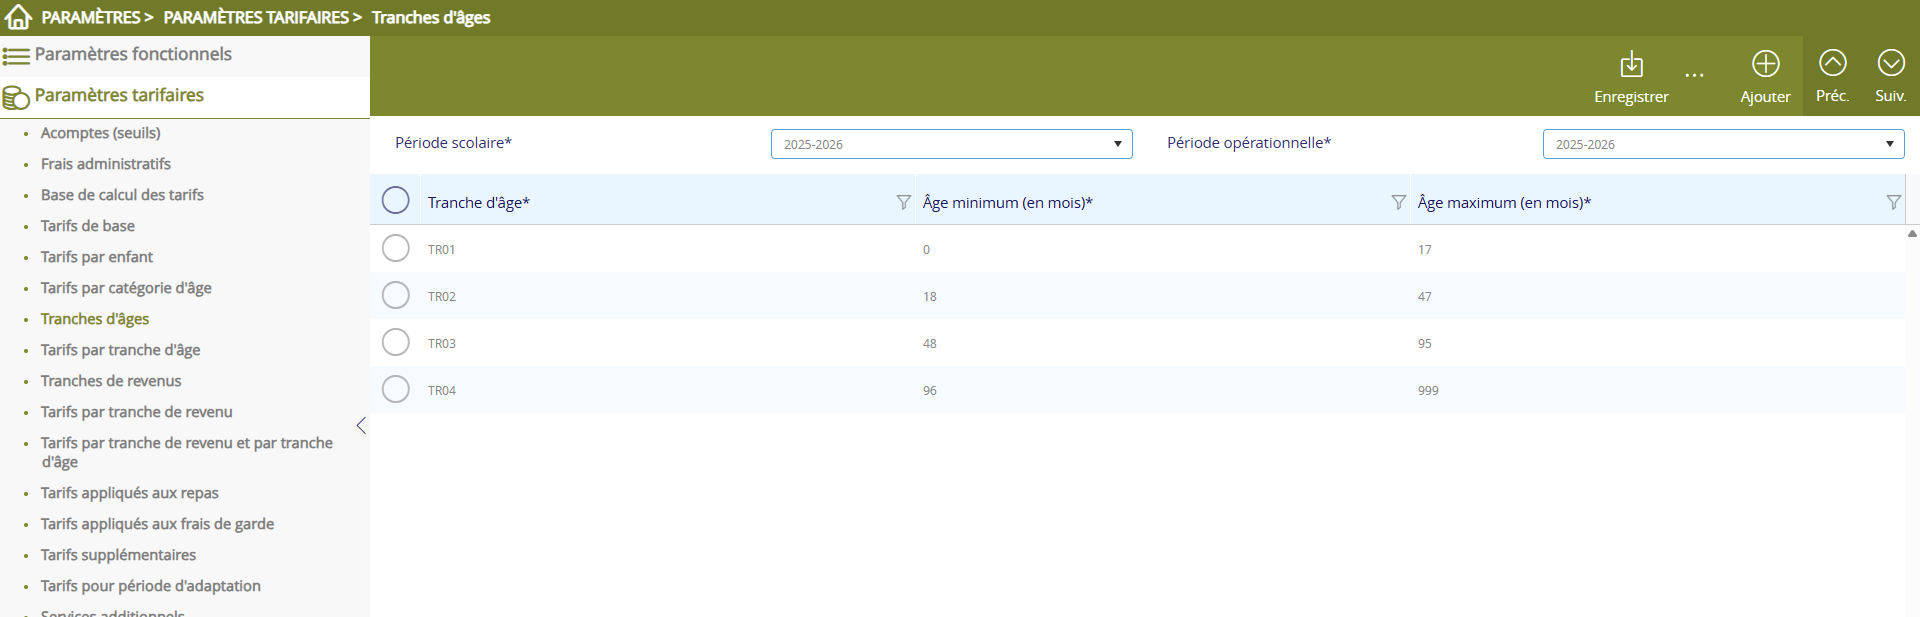Toggle the select-all circle in header
This screenshot has width=1920, height=617.
tap(396, 201)
